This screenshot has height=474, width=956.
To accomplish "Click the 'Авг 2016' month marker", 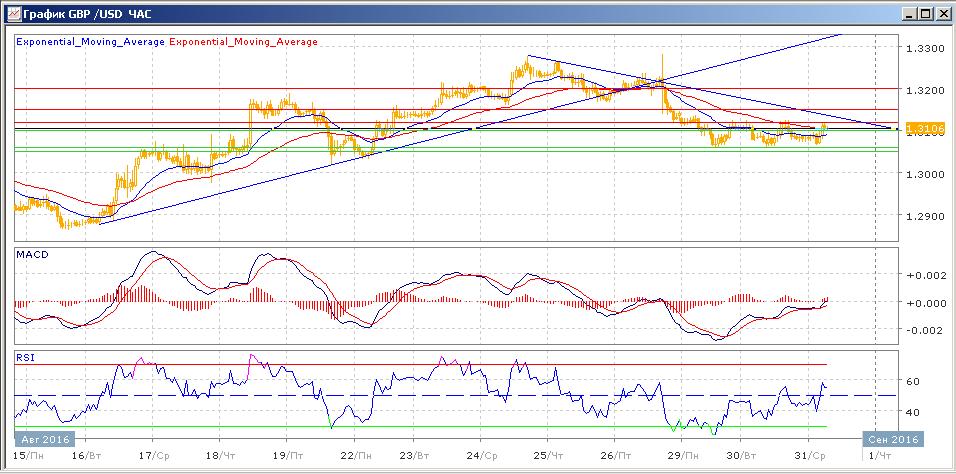I will [x=46, y=438].
